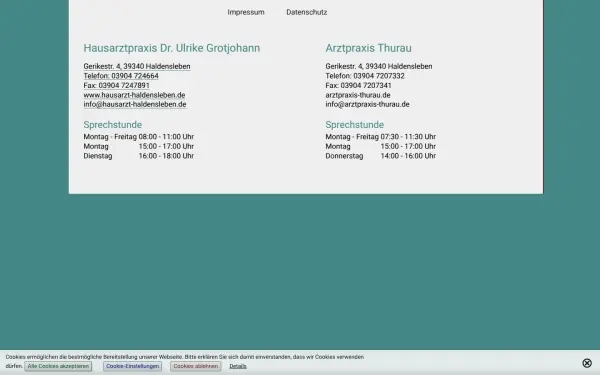Viewport: 600px width, 375px height.
Task: Click the Cookies ablehnen button
Action: (x=196, y=366)
